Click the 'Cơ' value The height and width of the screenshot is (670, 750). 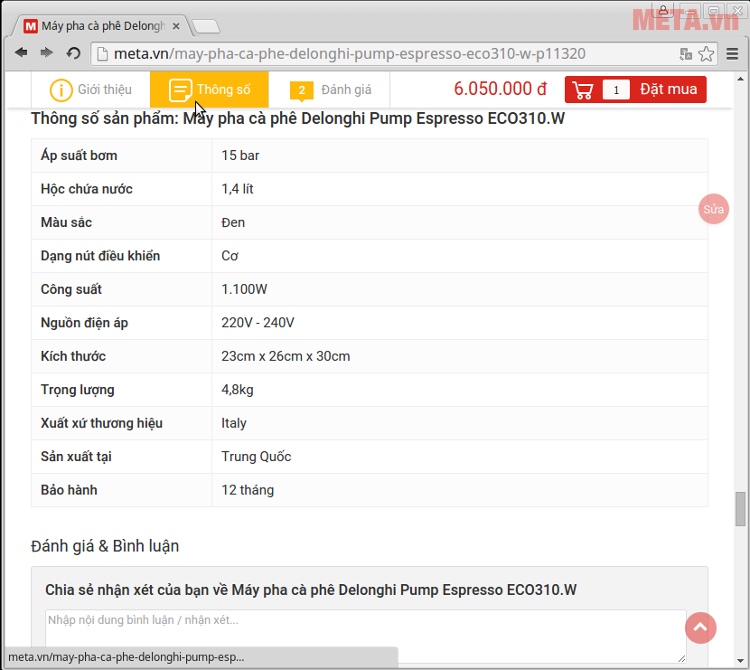point(230,256)
